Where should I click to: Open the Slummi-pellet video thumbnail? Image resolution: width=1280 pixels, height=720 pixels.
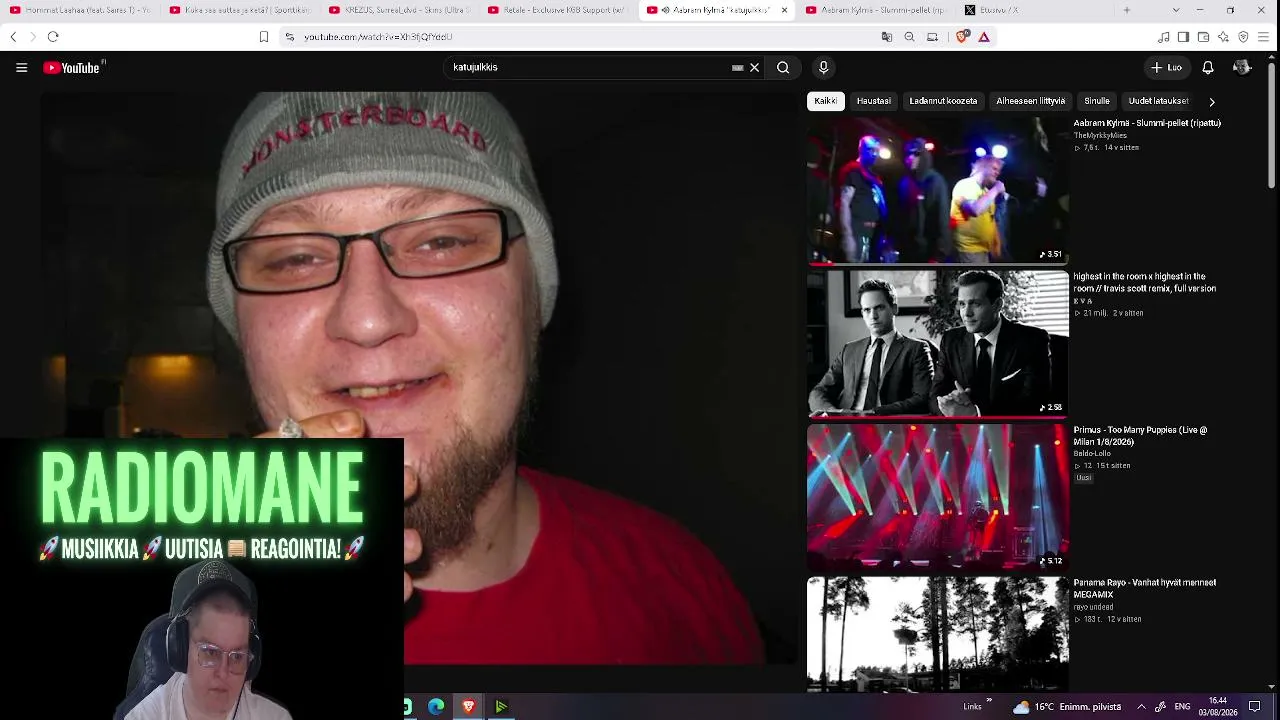[x=938, y=191]
